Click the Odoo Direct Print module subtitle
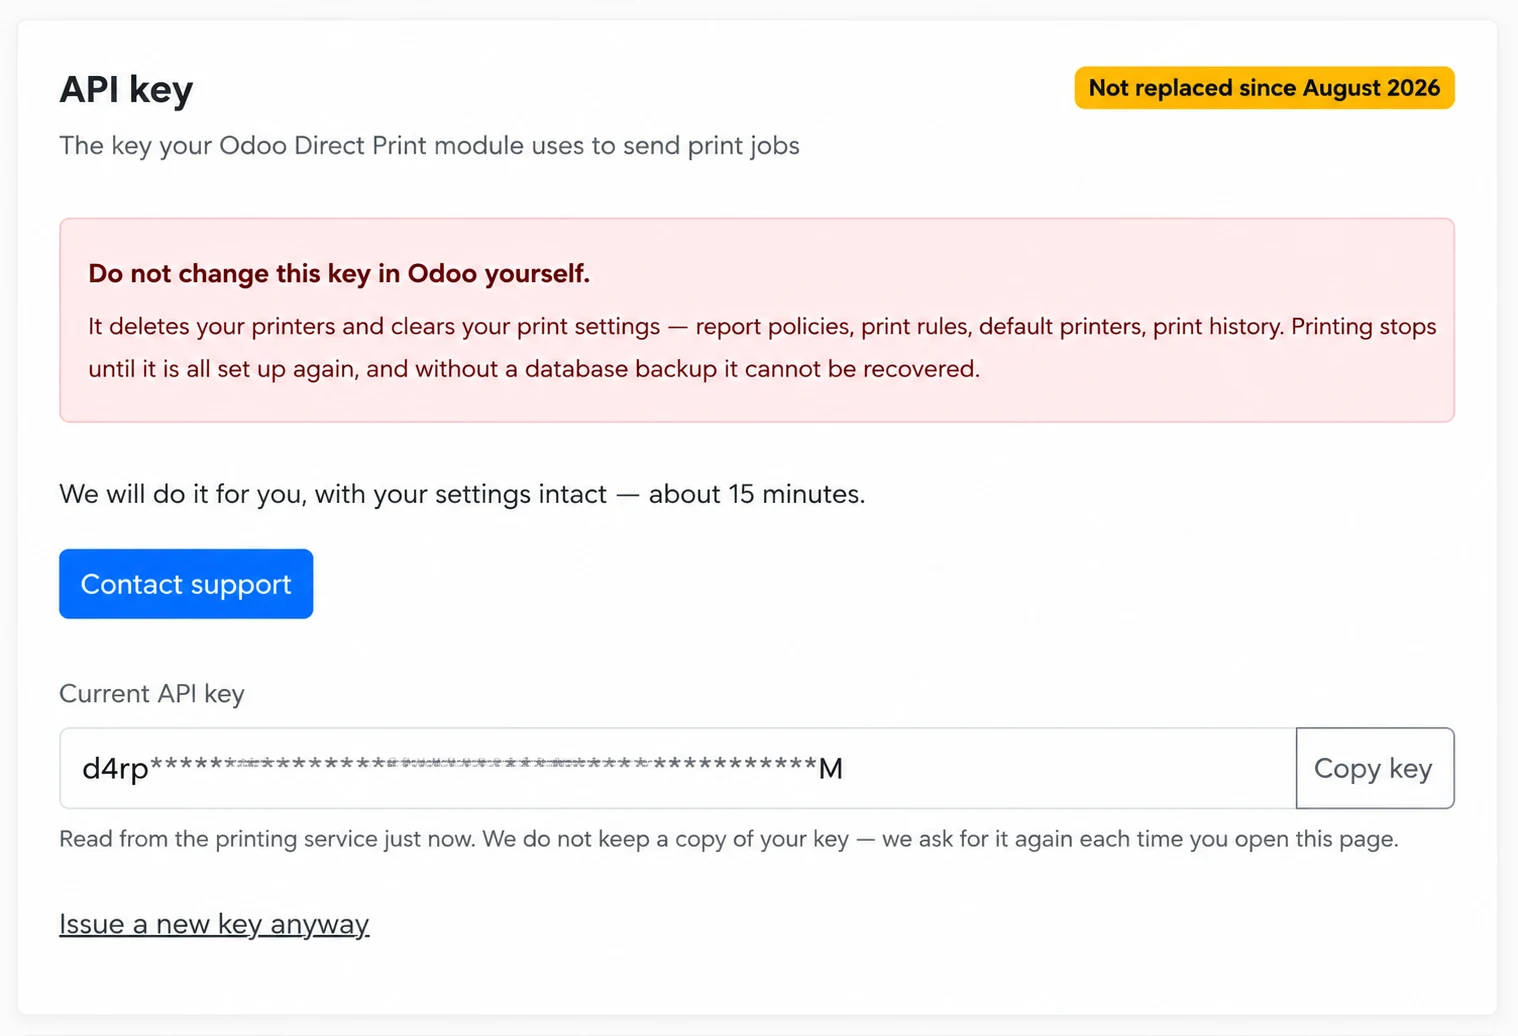The height and width of the screenshot is (1036, 1518). point(429,146)
